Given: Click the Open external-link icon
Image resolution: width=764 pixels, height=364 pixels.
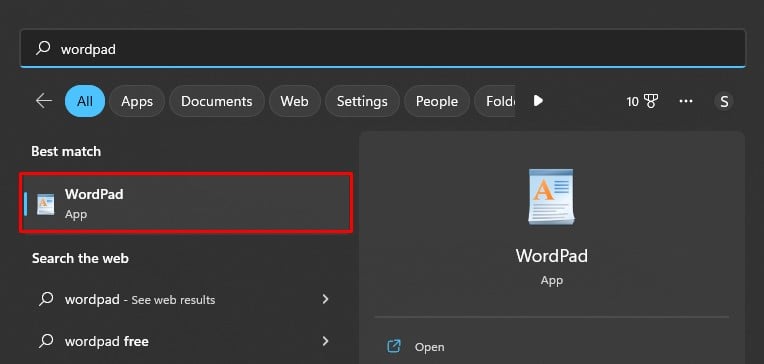Looking at the screenshot, I should click(x=393, y=346).
